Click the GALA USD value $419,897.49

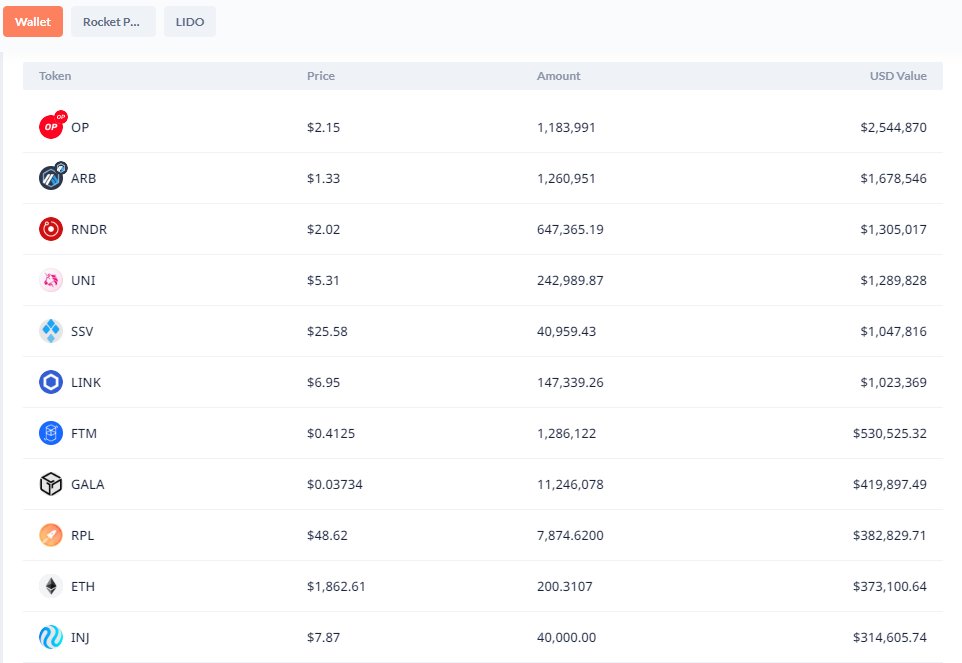tap(890, 484)
